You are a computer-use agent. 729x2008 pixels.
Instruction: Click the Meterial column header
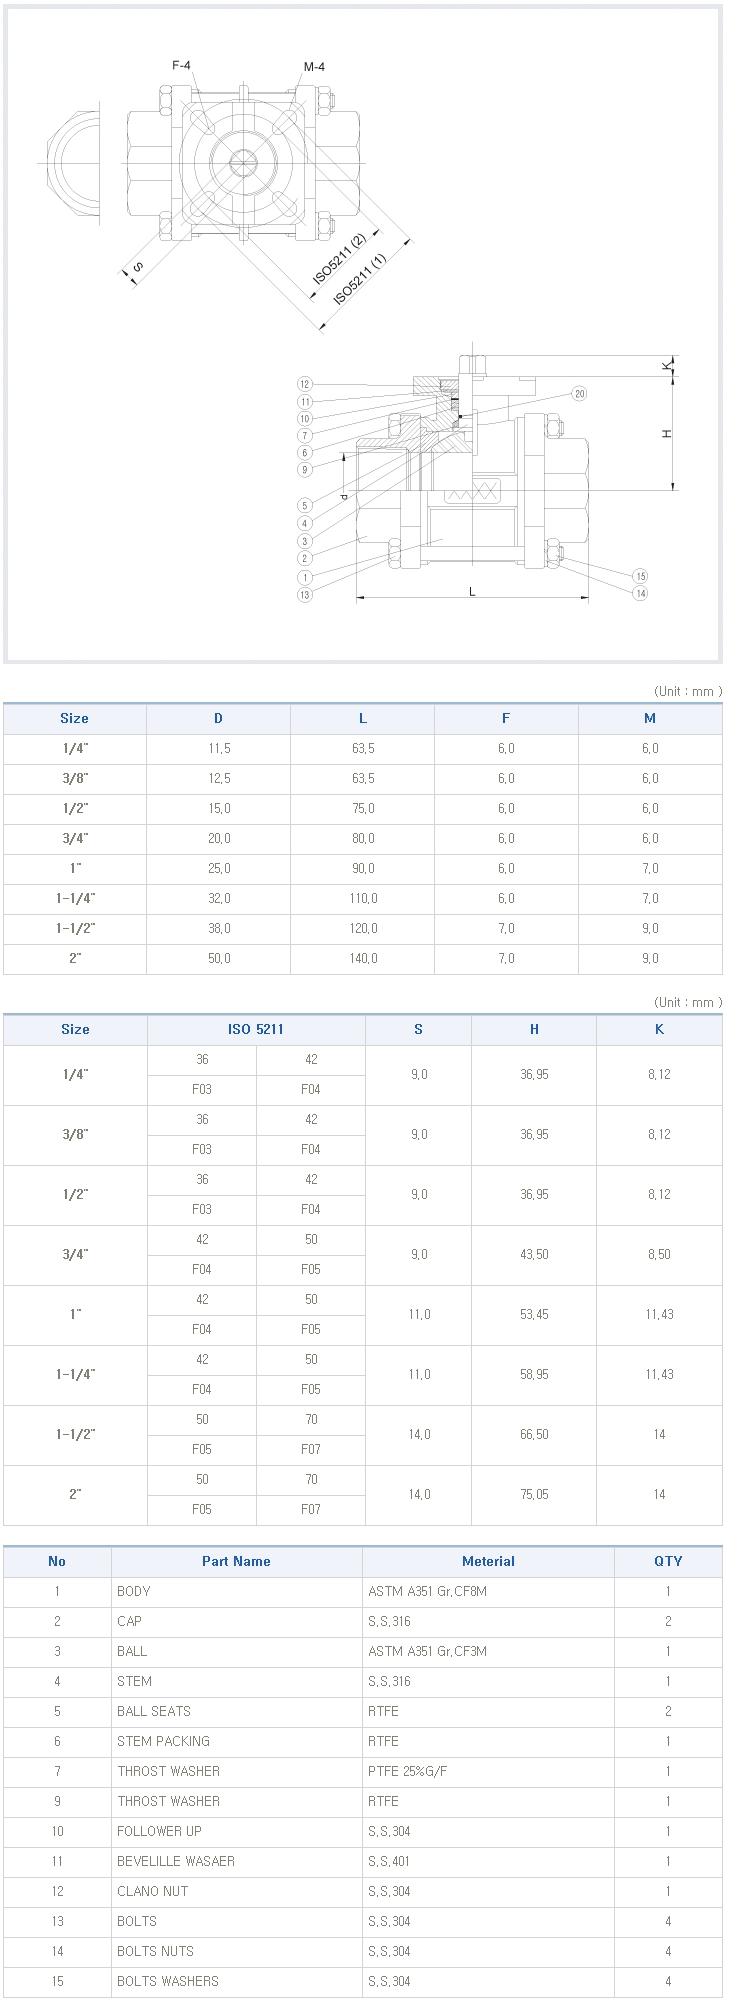488,1561
